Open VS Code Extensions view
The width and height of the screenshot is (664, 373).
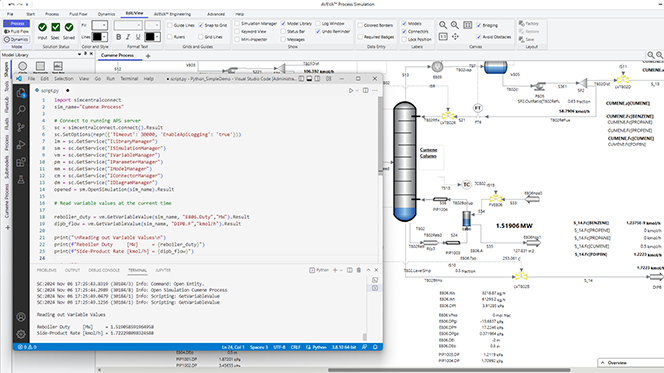coord(21,162)
